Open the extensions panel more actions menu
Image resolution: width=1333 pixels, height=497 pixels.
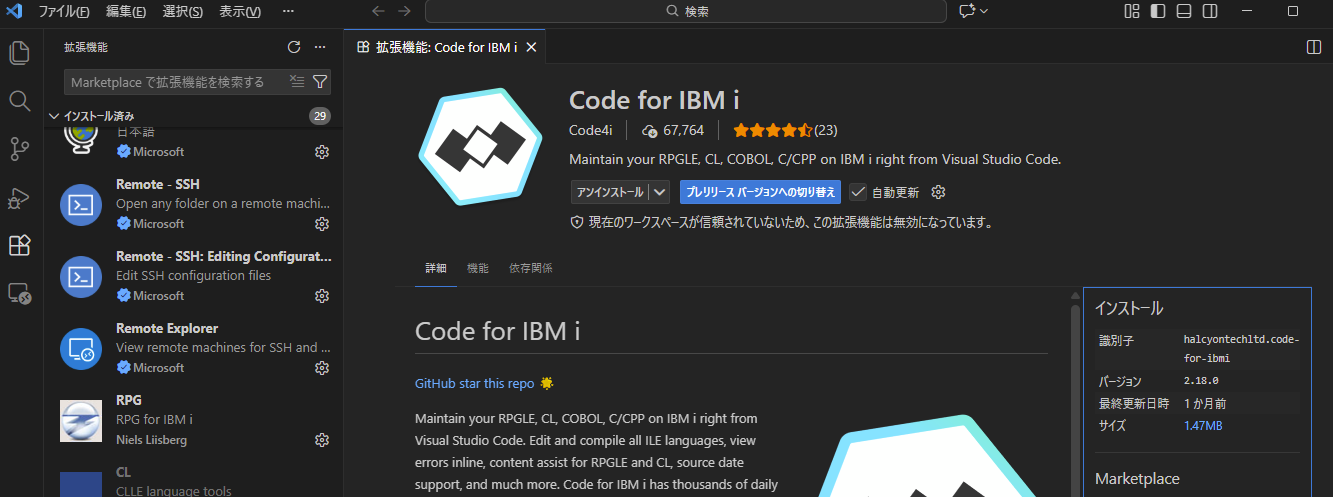tap(320, 47)
